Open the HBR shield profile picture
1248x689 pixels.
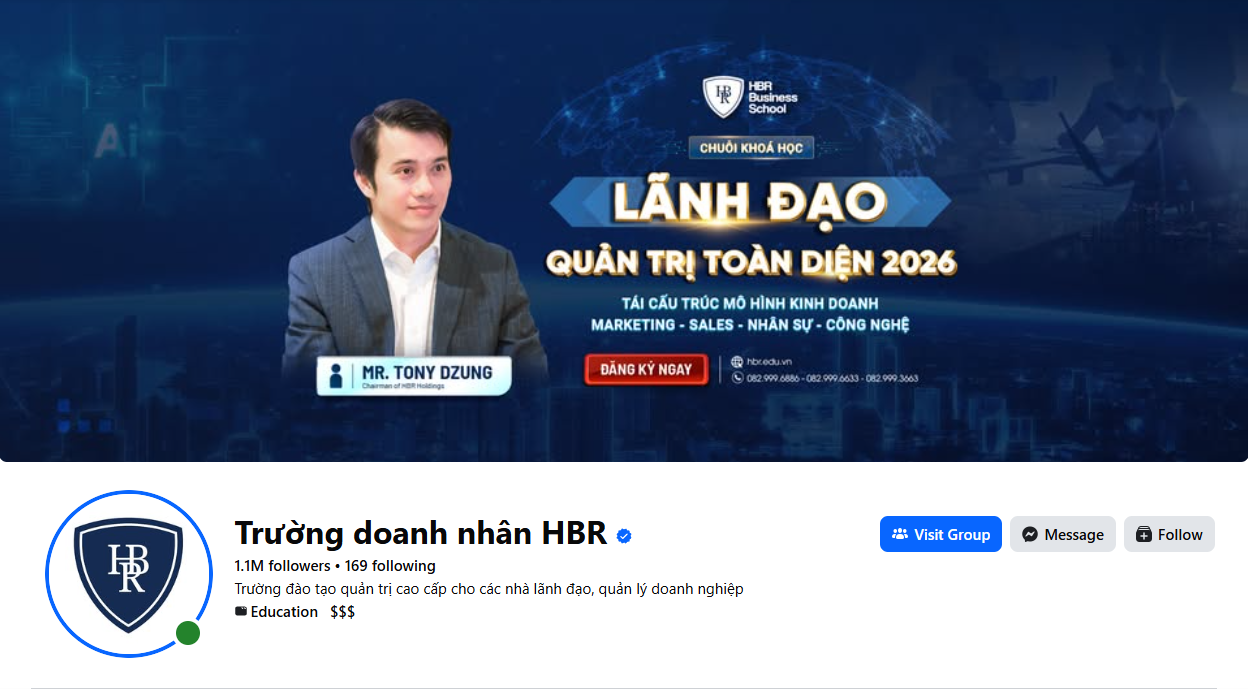tap(129, 574)
